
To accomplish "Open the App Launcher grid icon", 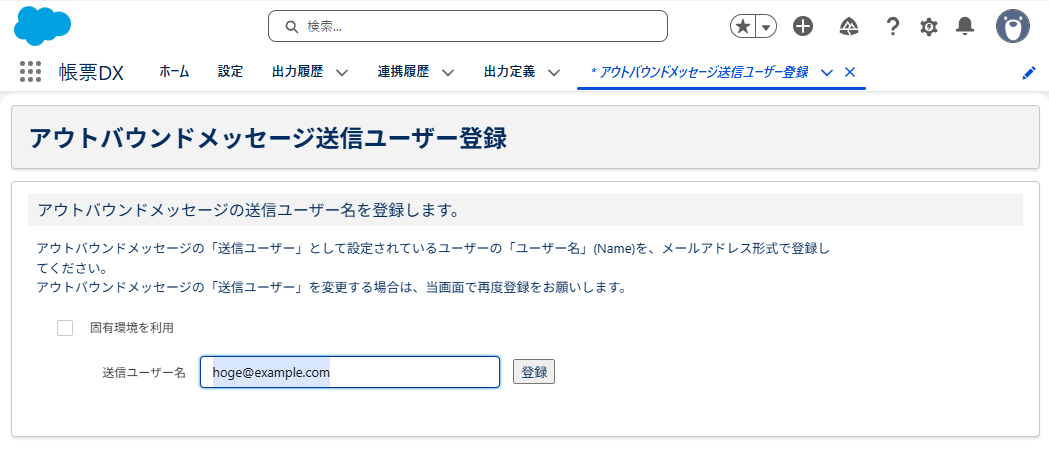I will click(30, 72).
